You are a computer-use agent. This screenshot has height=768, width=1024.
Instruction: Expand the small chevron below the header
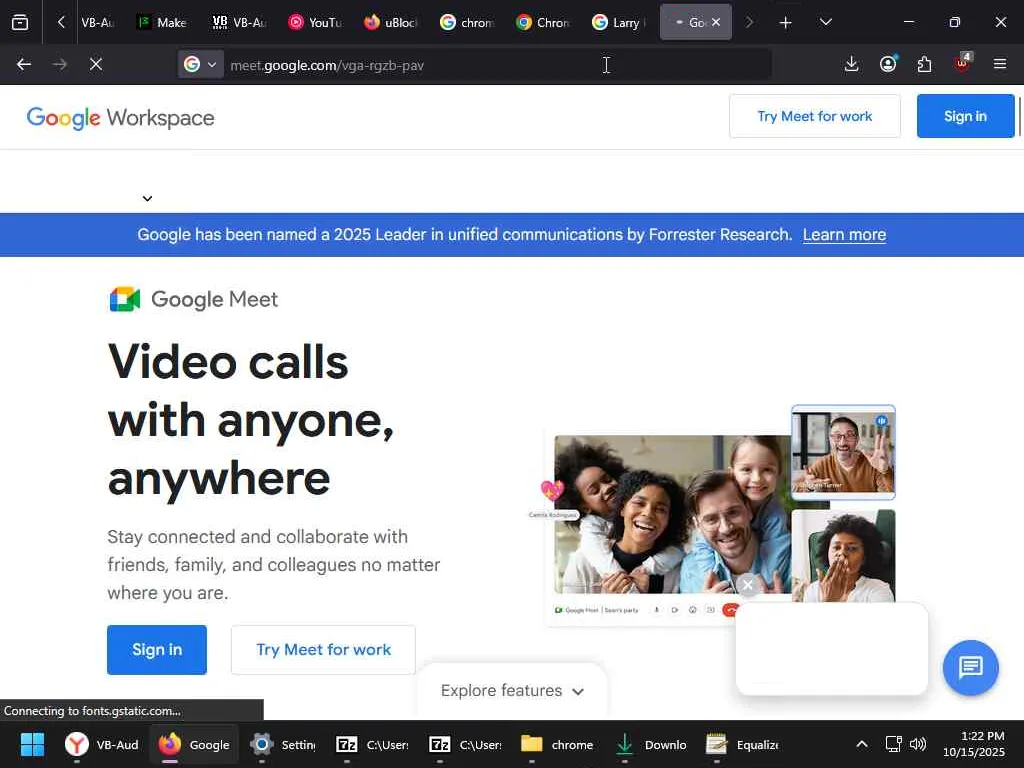pyautogui.click(x=148, y=199)
